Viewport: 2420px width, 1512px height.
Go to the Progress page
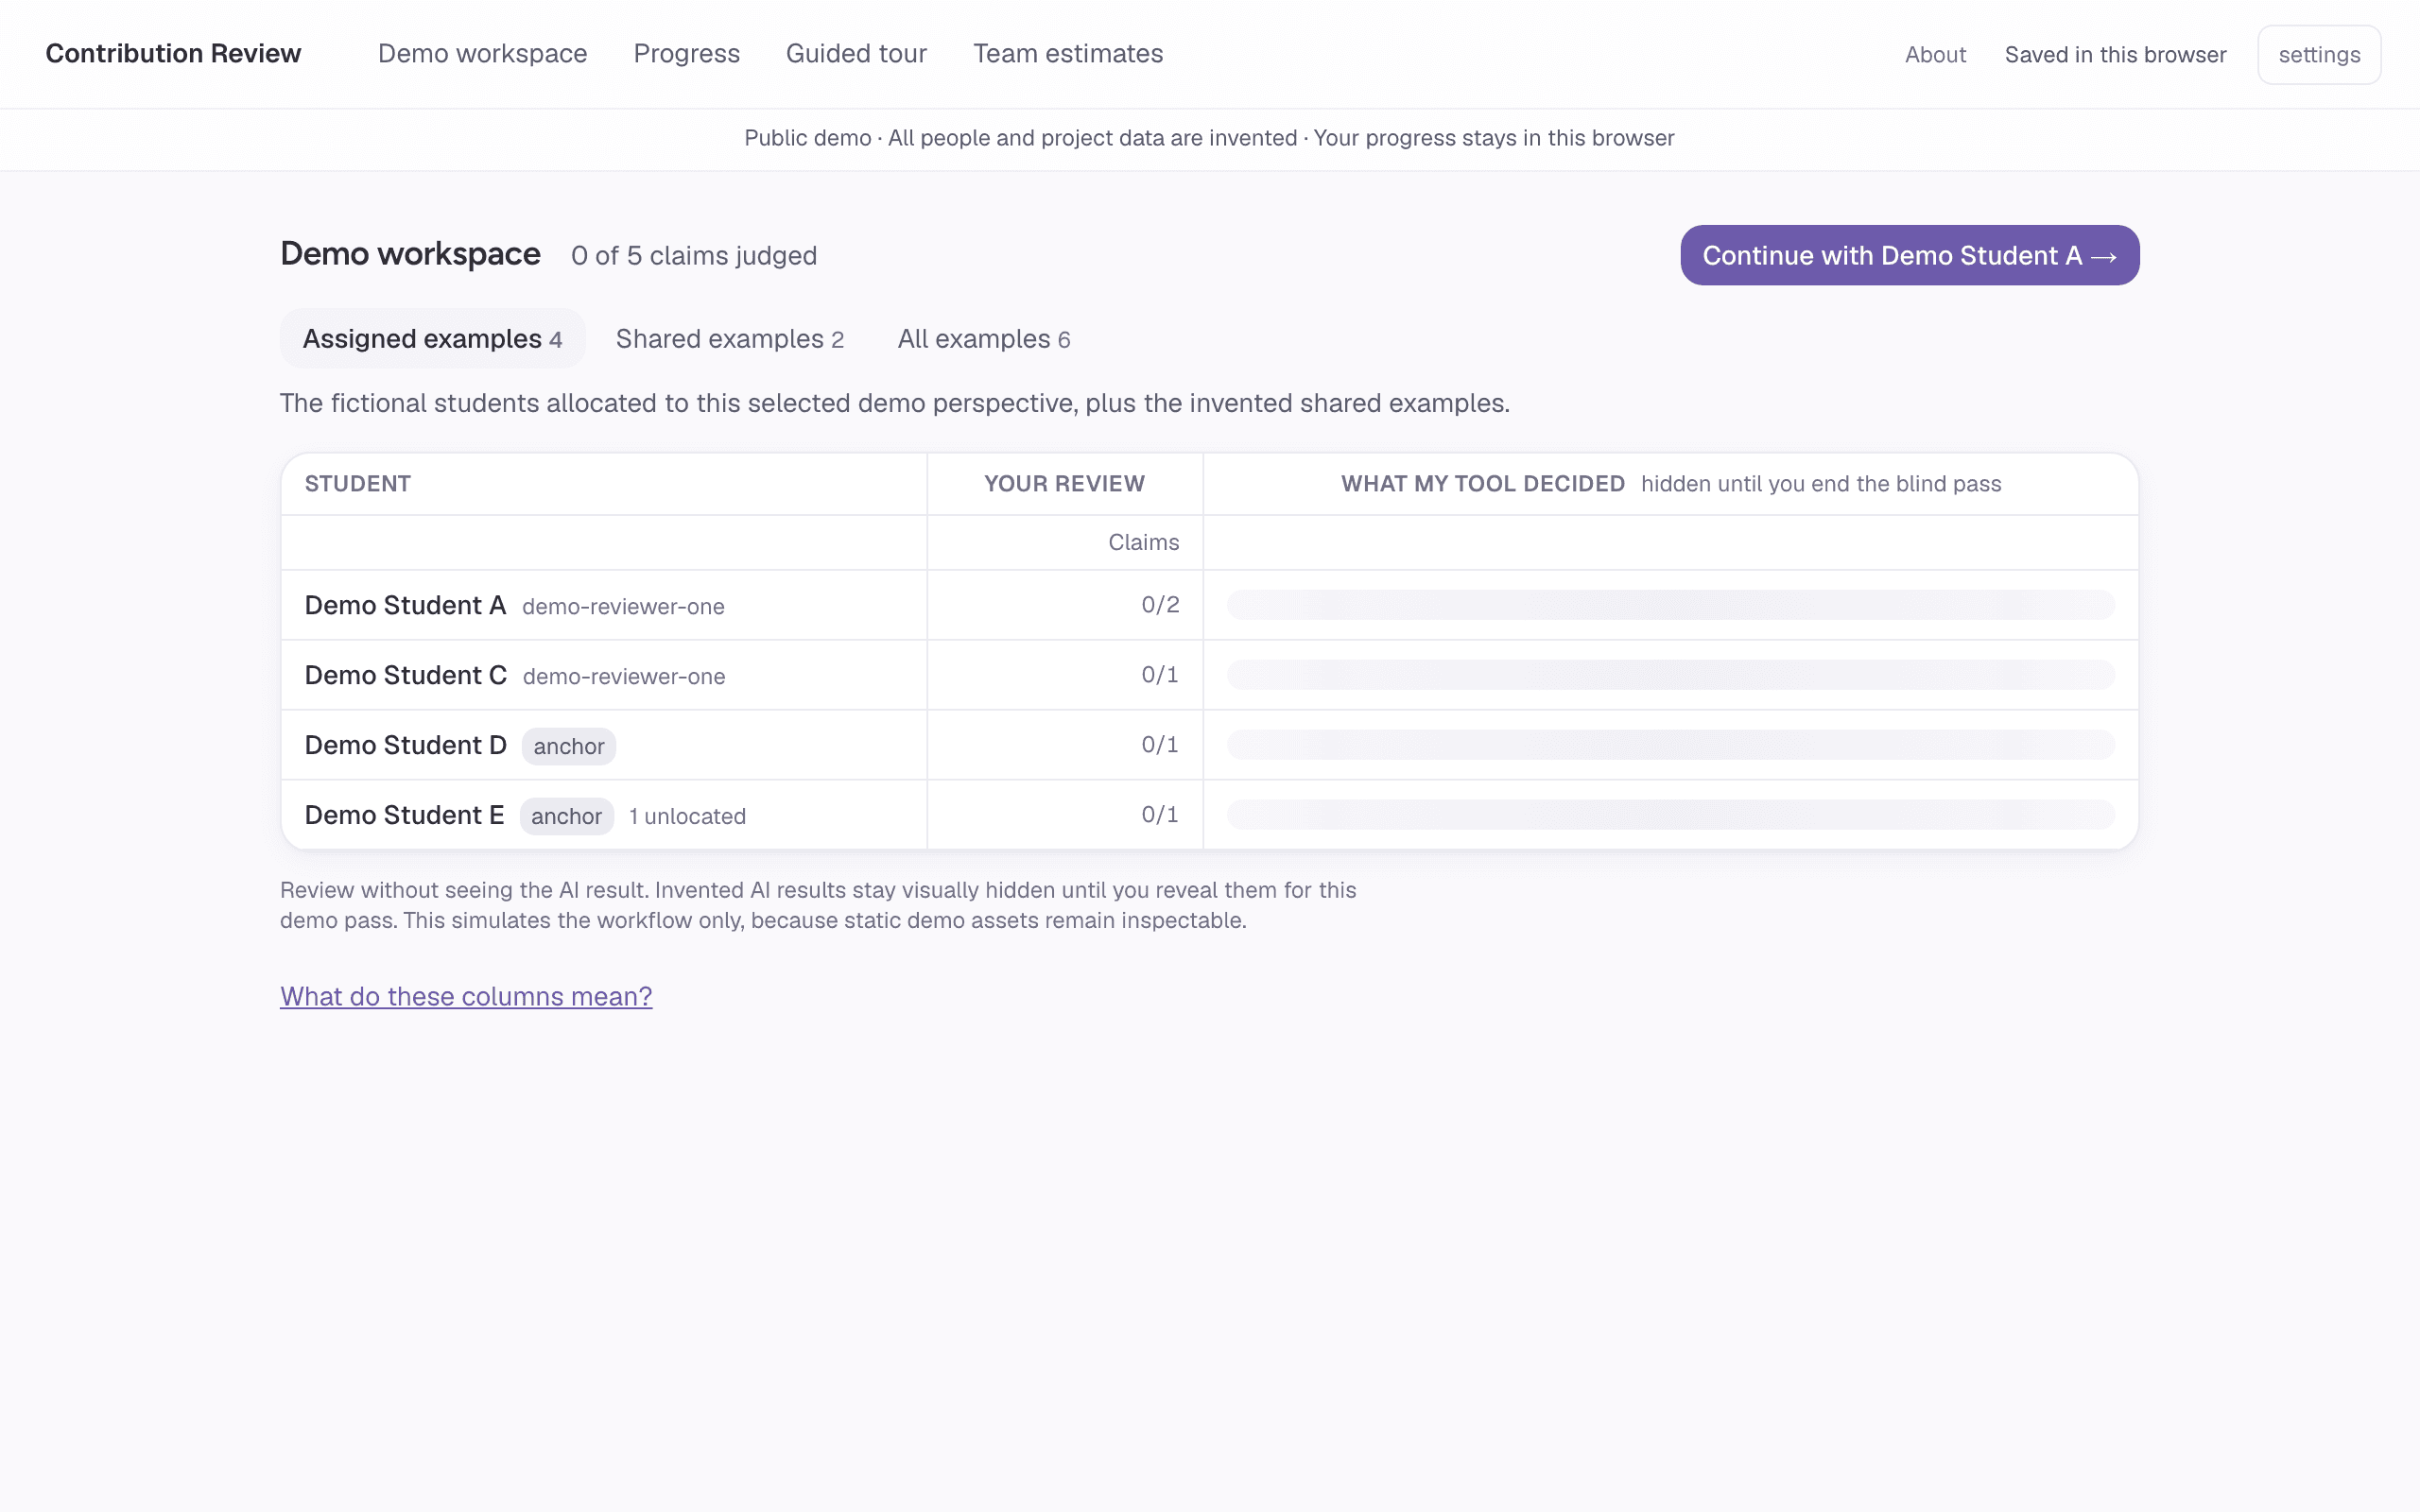point(686,54)
